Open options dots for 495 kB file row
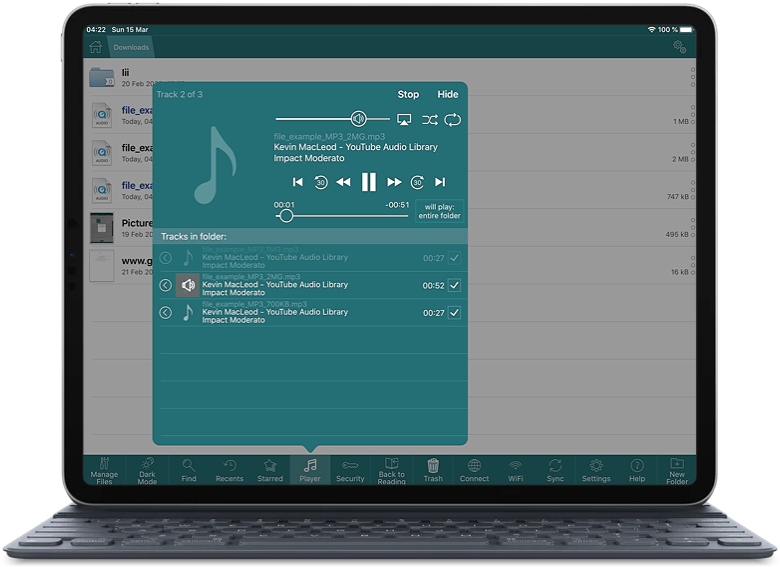 [693, 227]
